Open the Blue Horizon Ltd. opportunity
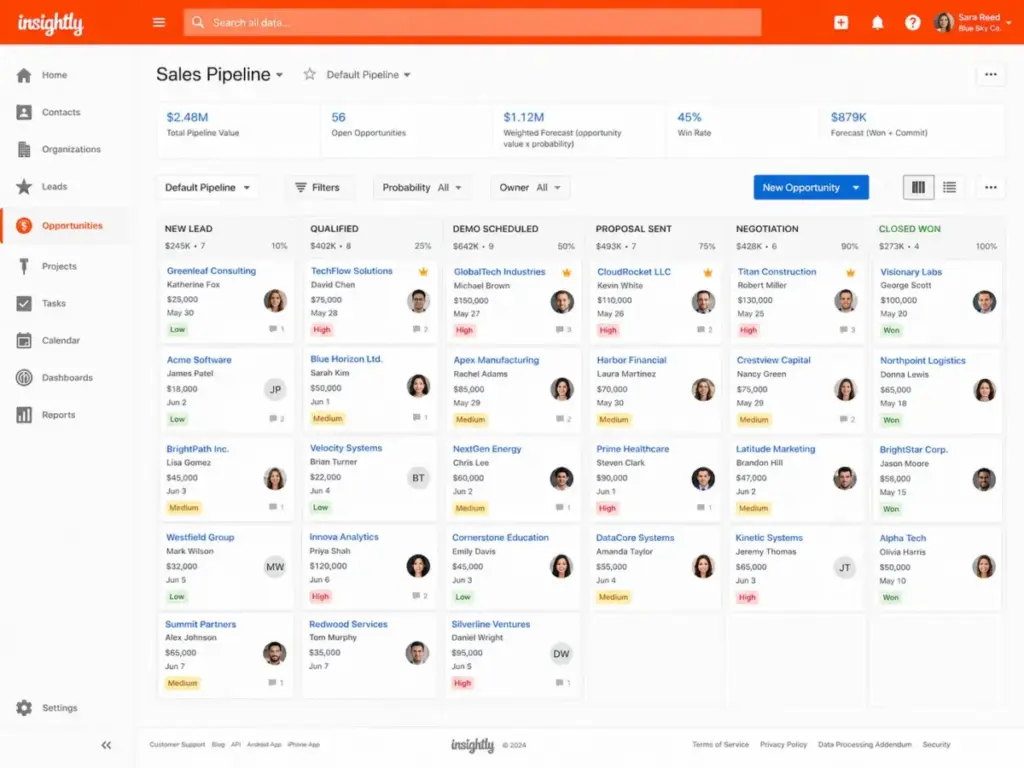 (x=346, y=359)
